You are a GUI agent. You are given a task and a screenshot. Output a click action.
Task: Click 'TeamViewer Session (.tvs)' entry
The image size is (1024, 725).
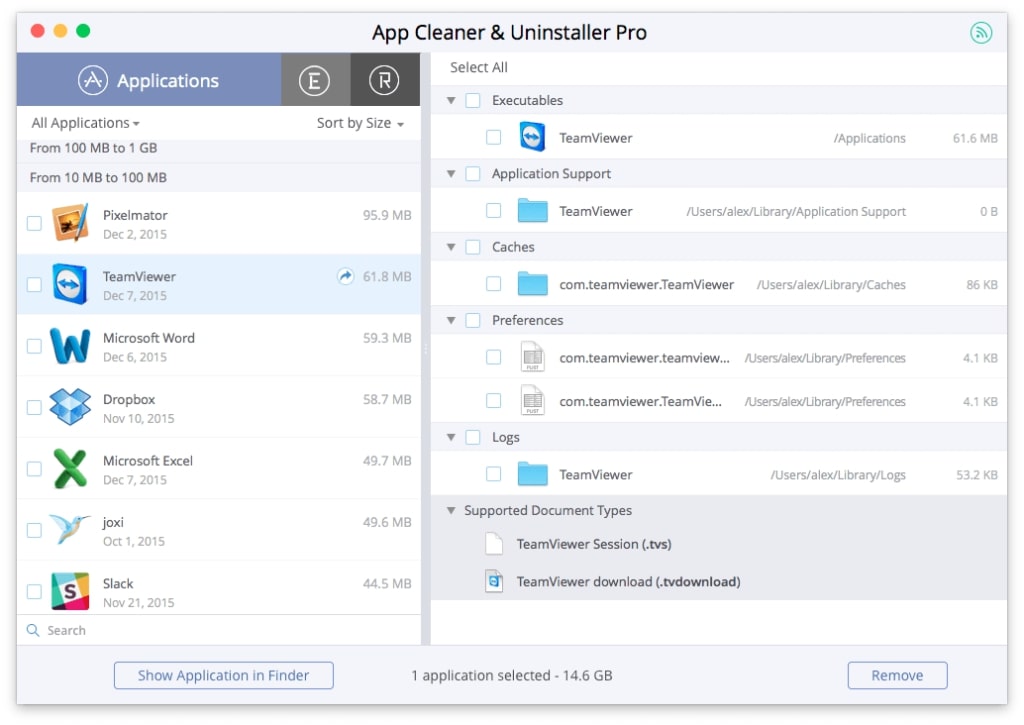(594, 544)
